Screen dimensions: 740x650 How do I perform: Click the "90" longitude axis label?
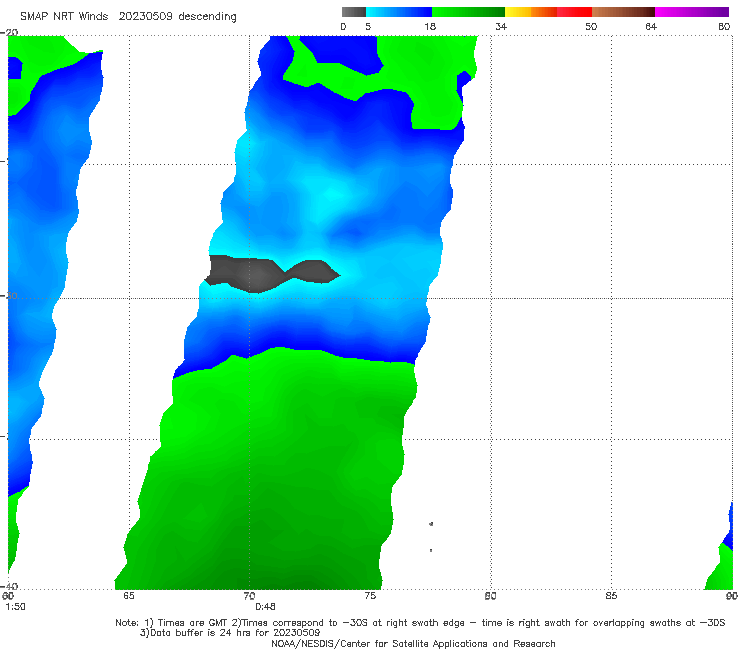[x=732, y=596]
